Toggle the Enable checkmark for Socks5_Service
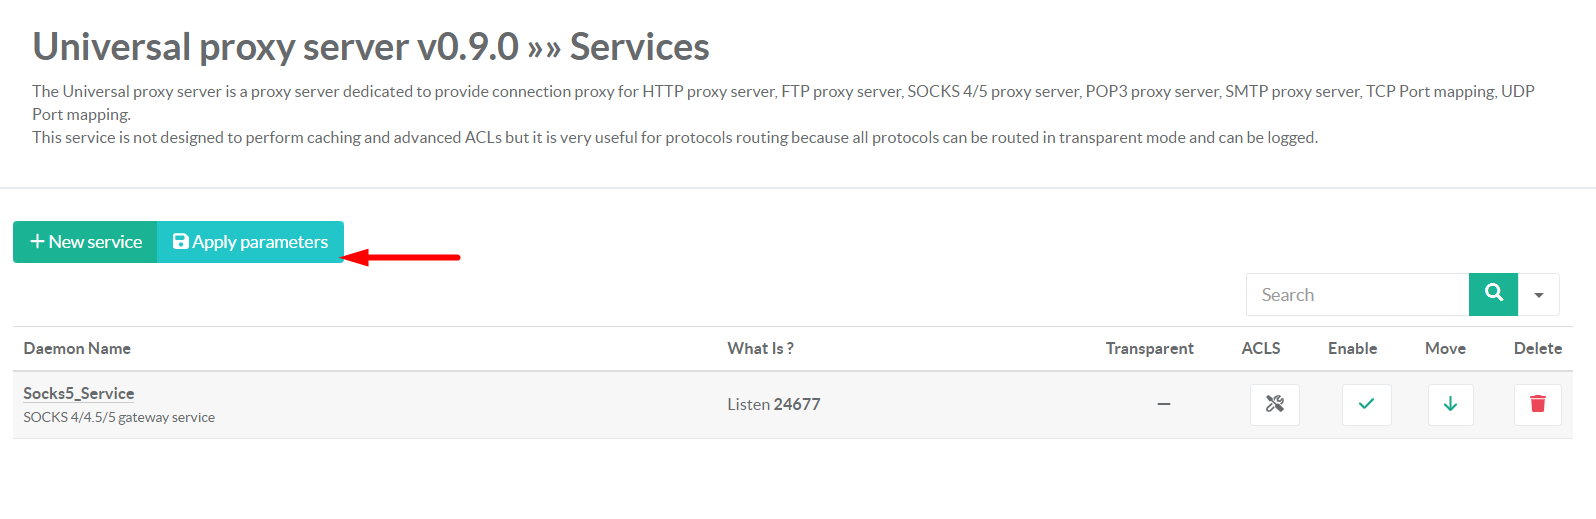 tap(1366, 405)
